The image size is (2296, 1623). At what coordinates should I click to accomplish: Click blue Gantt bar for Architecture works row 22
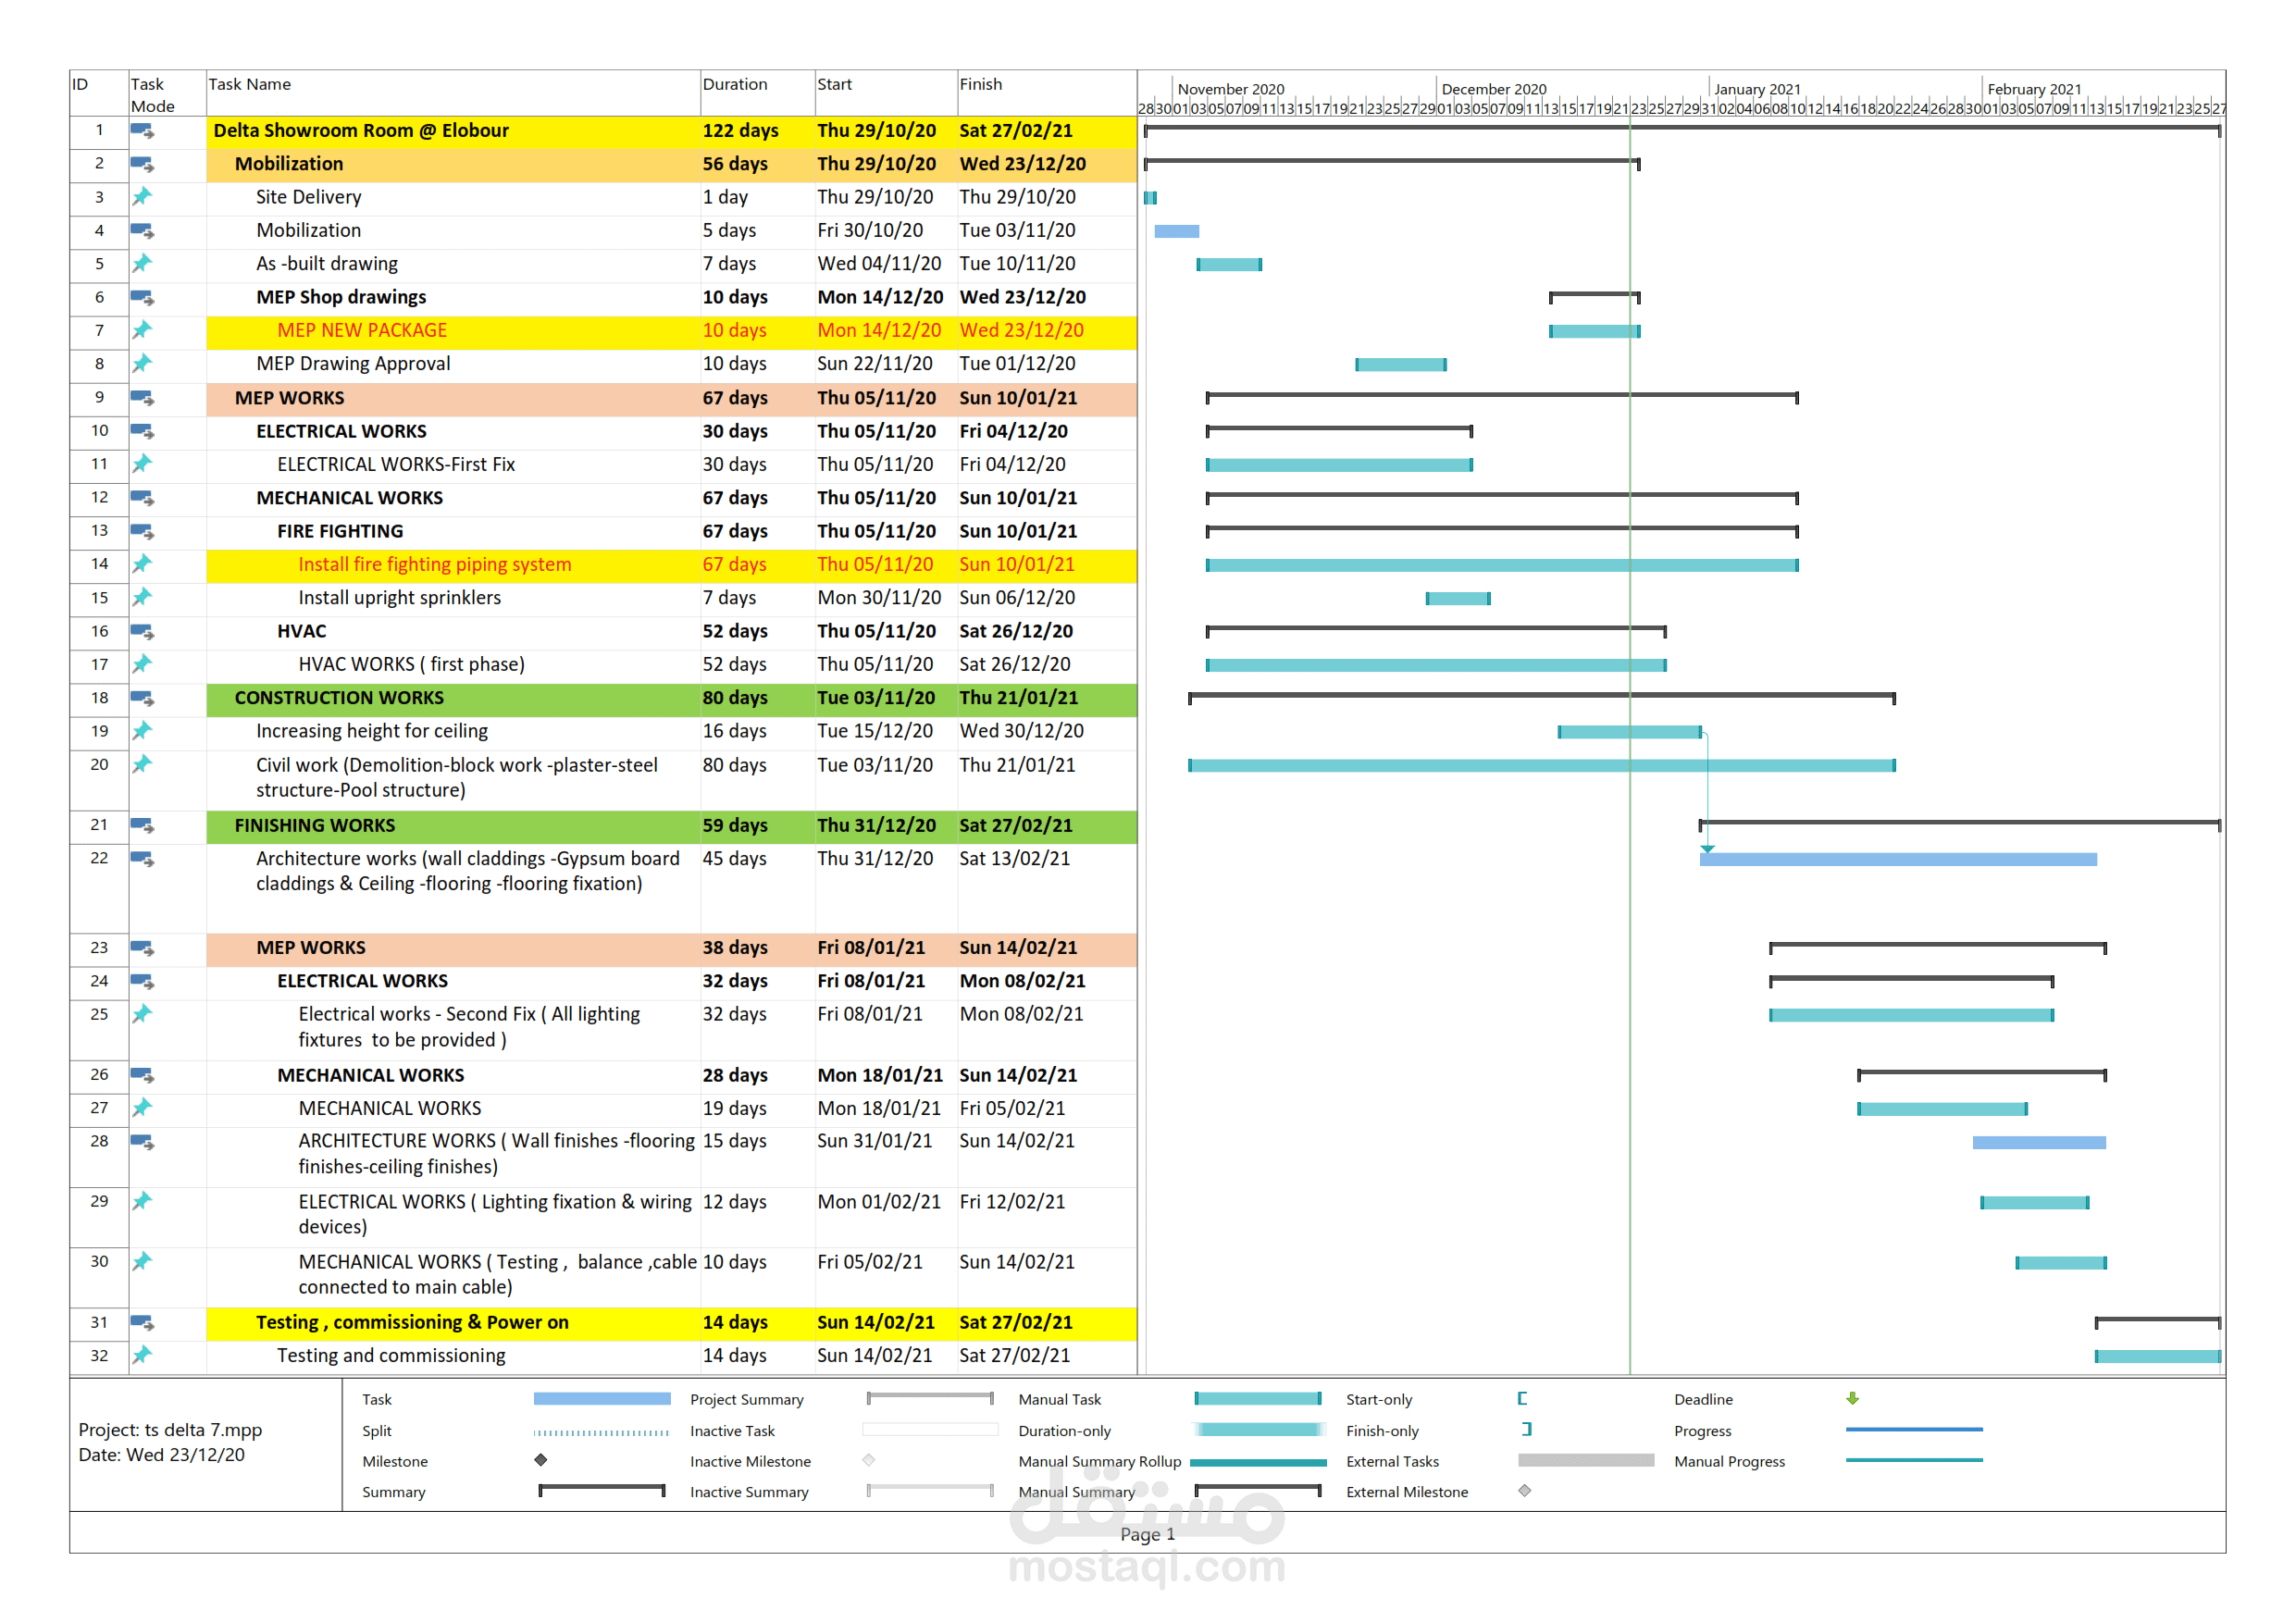(x=1898, y=859)
